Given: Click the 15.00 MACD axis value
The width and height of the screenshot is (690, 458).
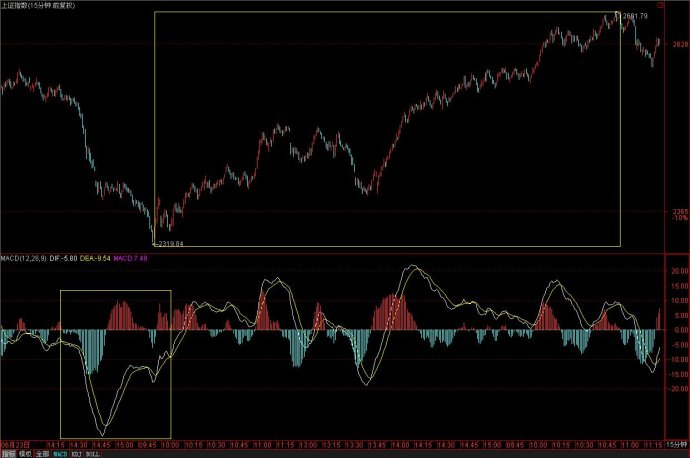Looking at the screenshot, I should click(x=679, y=286).
